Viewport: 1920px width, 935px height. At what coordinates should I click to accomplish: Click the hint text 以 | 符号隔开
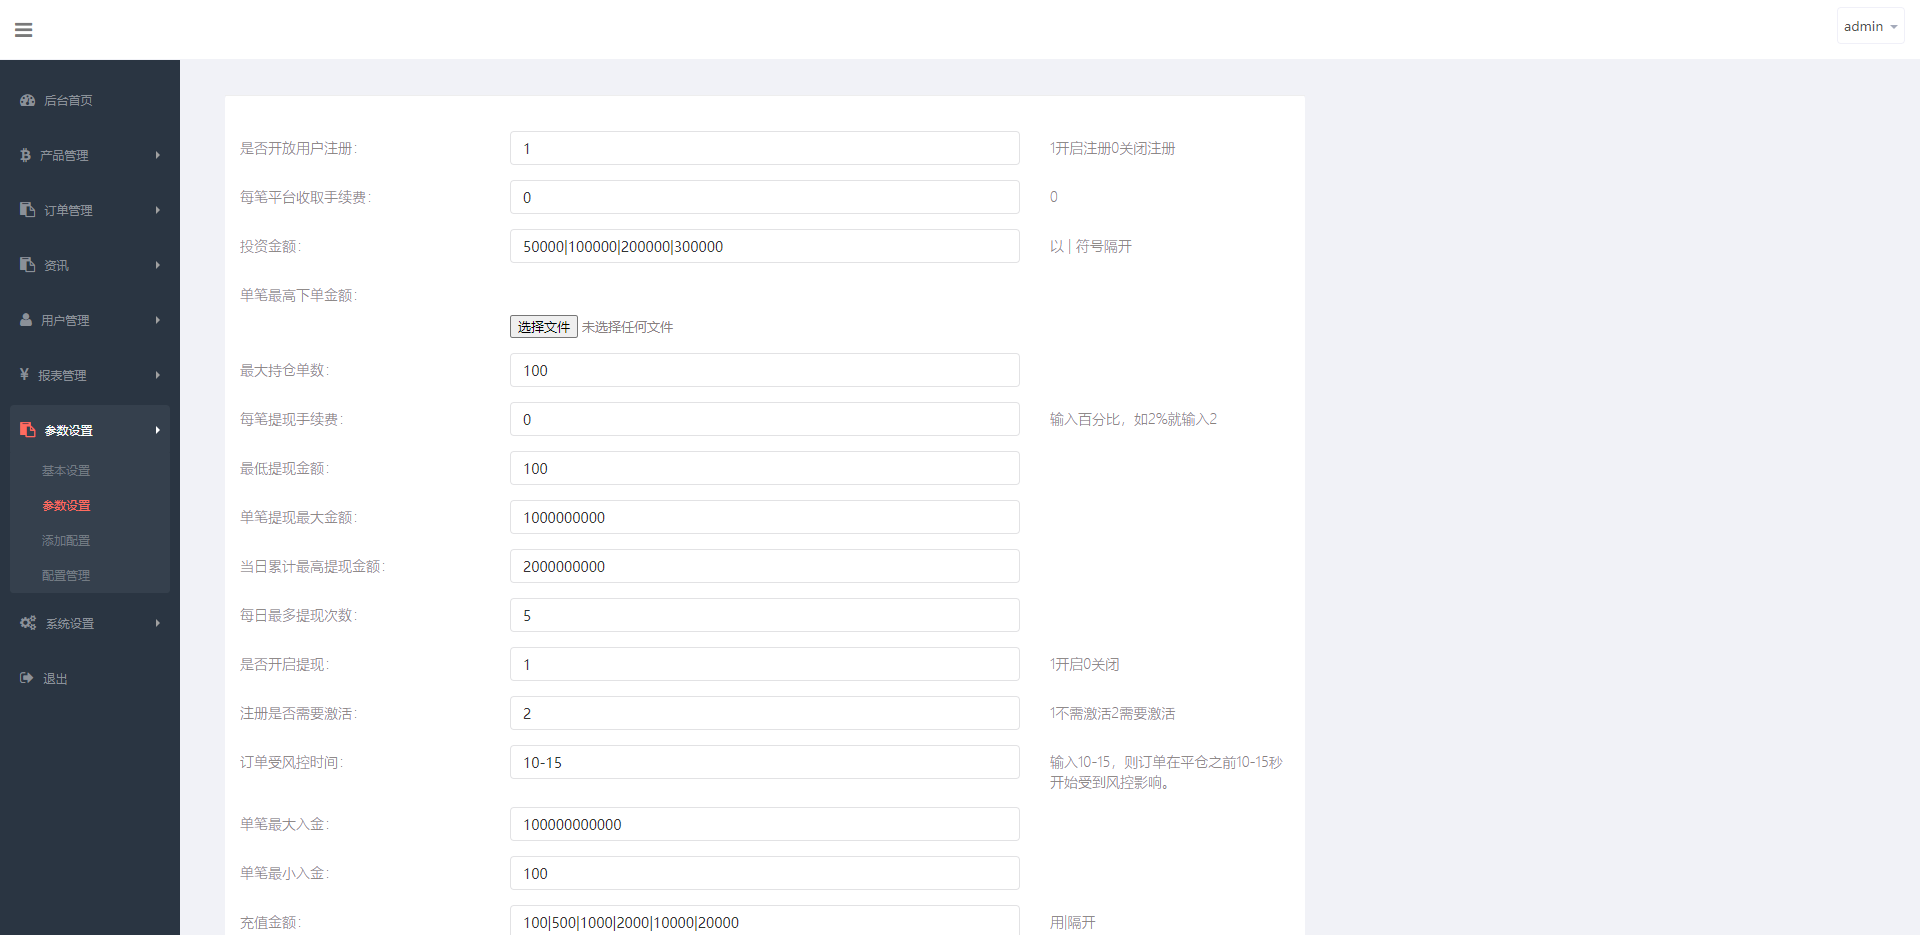(x=1091, y=246)
